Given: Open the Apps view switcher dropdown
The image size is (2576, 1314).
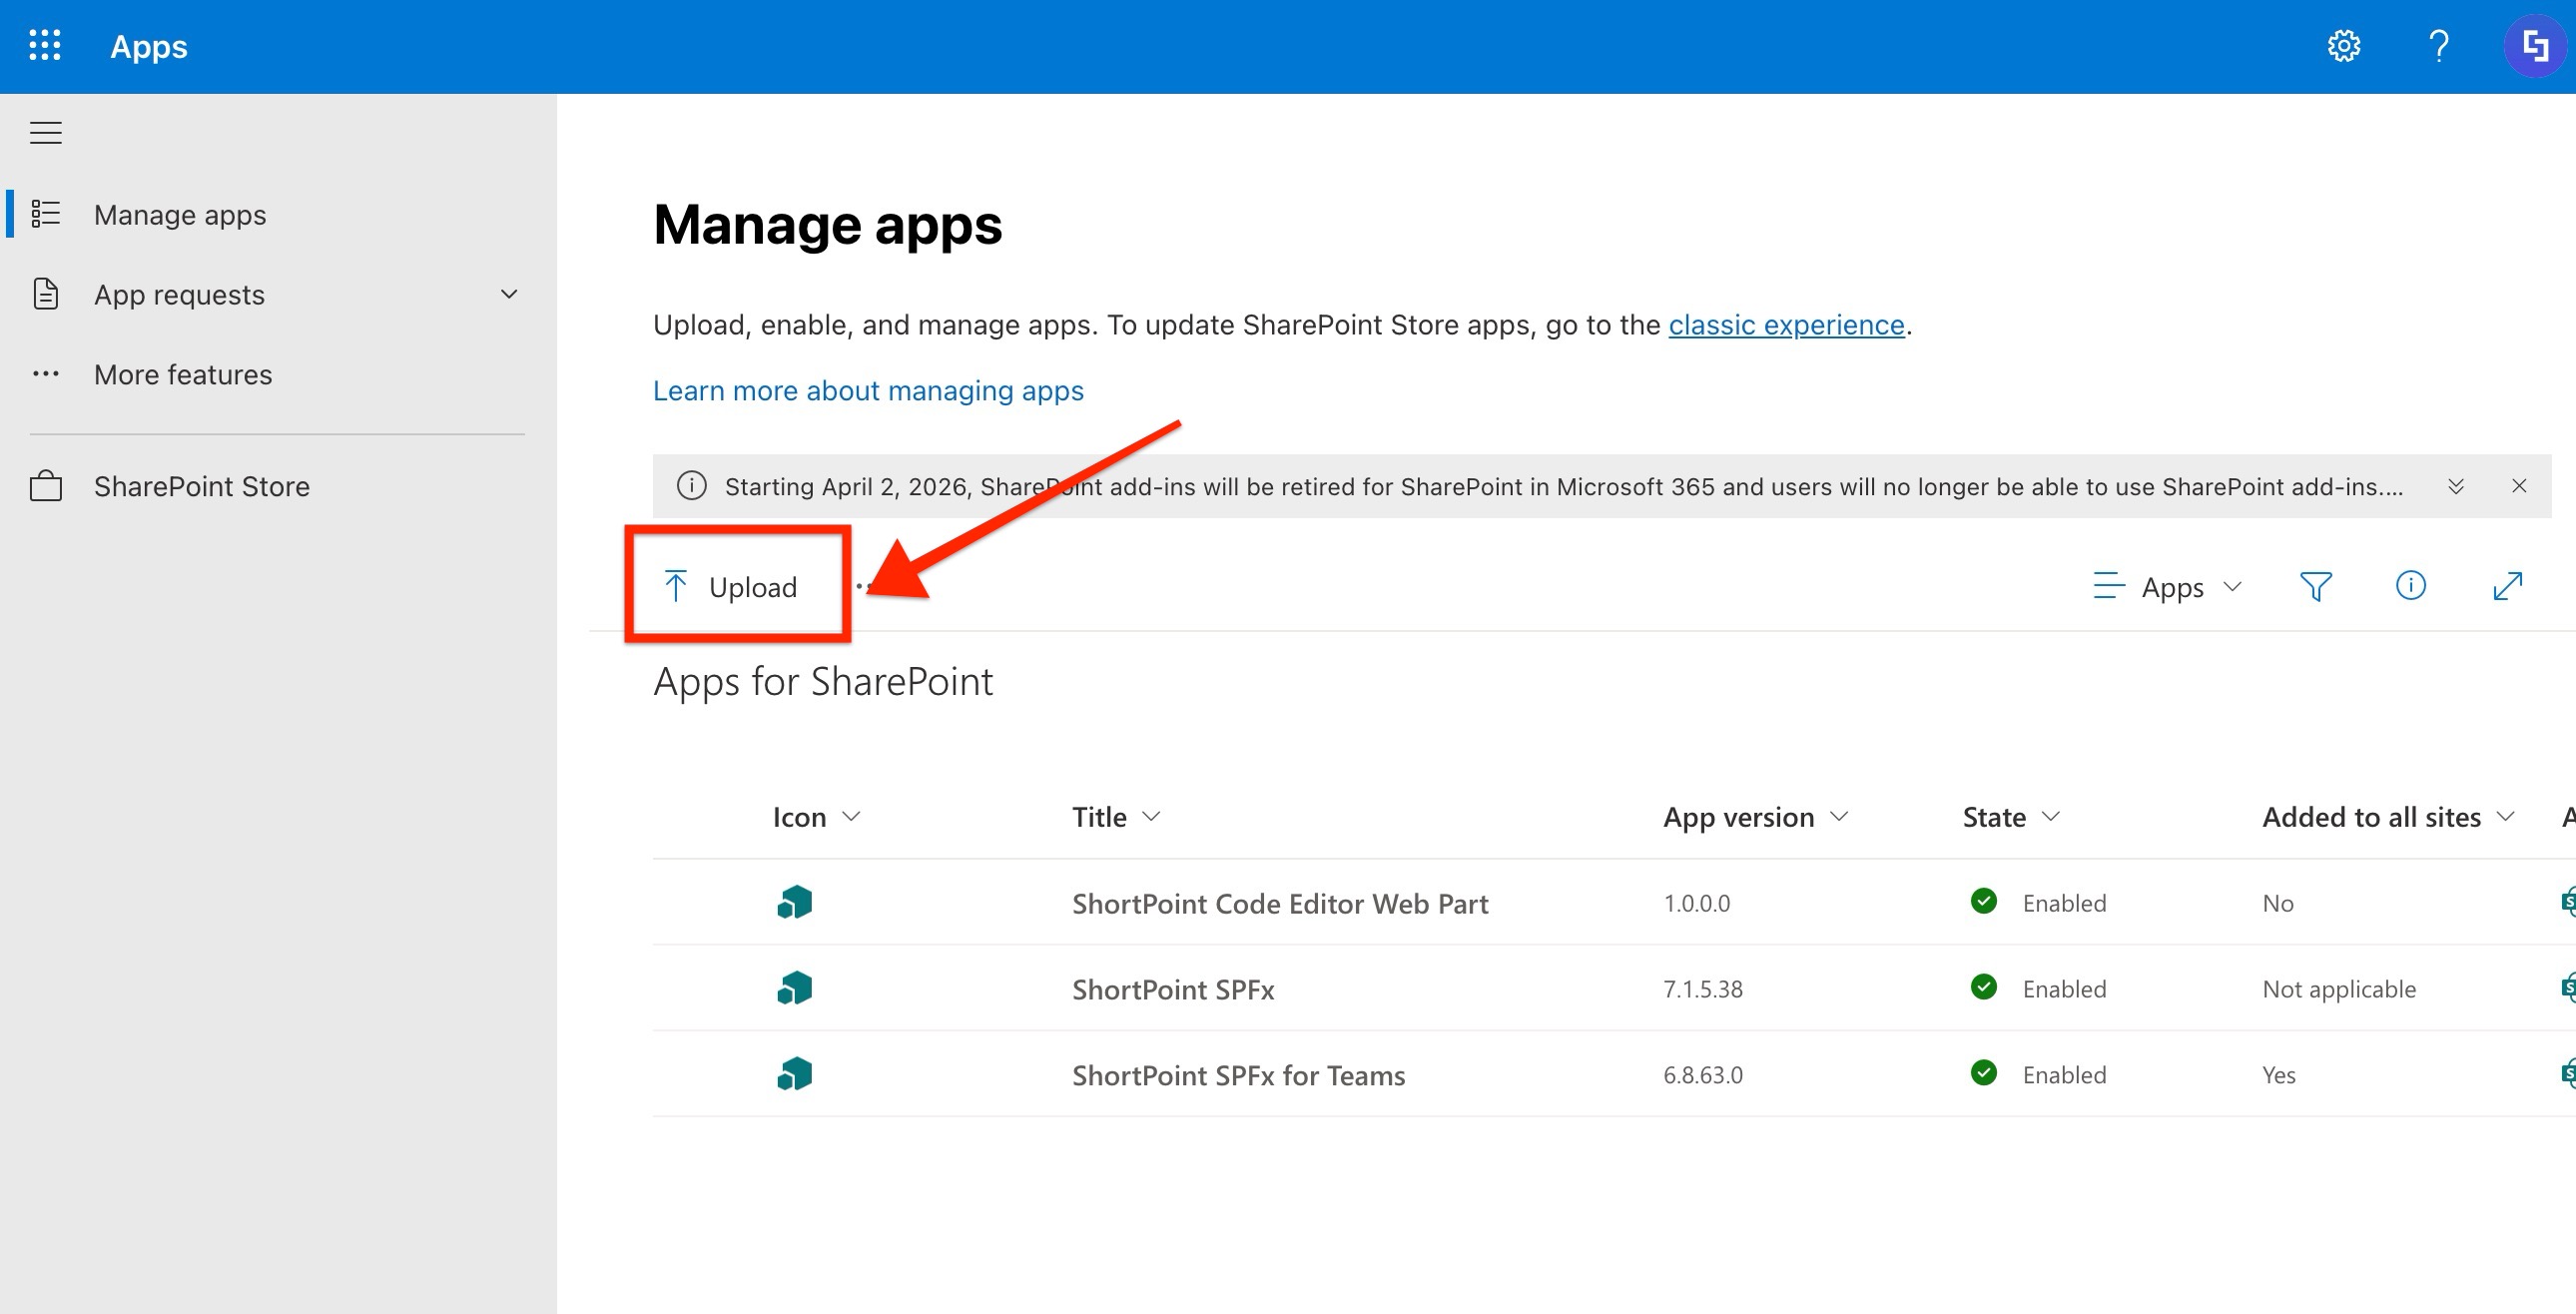Looking at the screenshot, I should tap(2168, 587).
